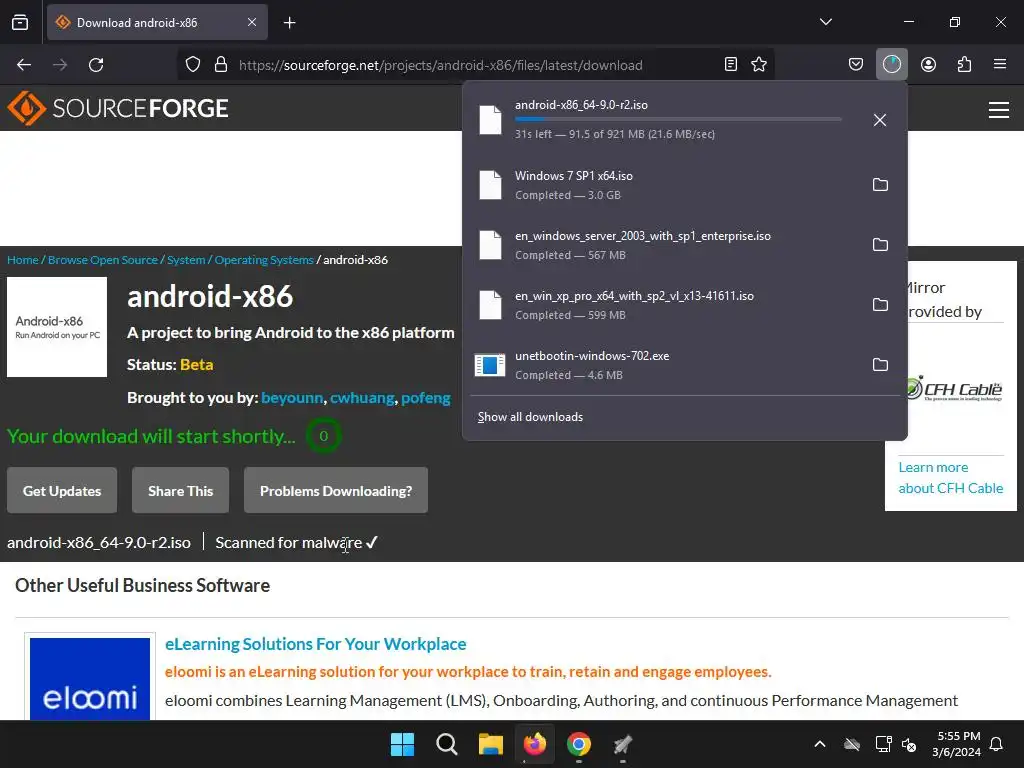Open cwhuang's profile link

point(362,398)
